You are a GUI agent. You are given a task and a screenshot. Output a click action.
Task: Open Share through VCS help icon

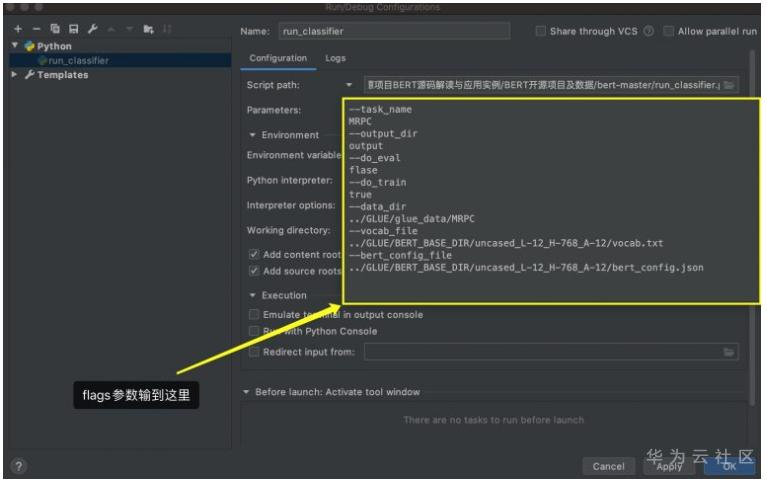click(x=649, y=31)
